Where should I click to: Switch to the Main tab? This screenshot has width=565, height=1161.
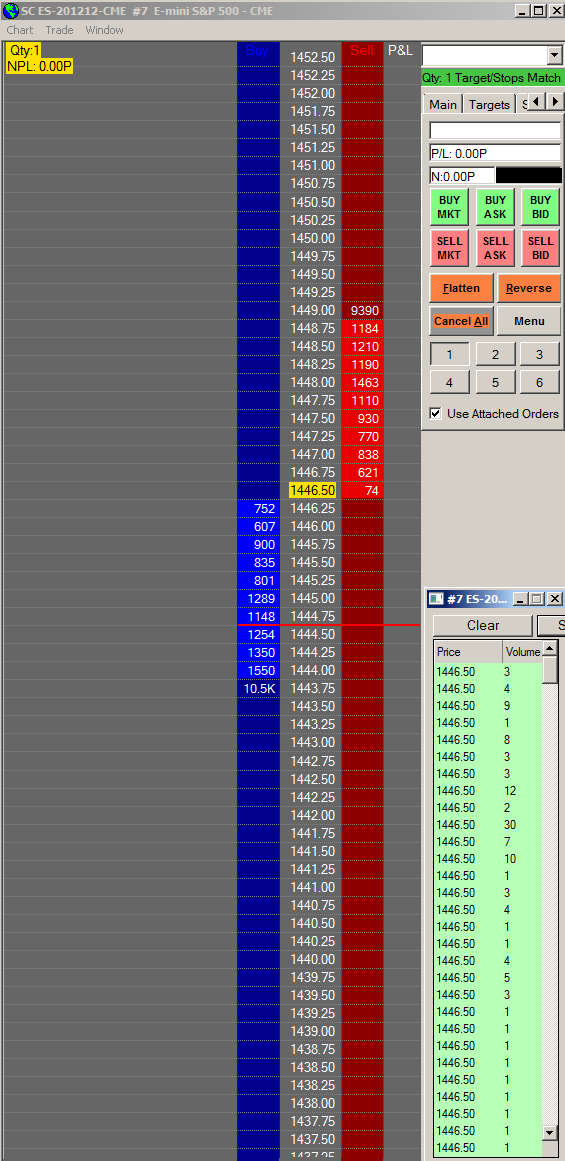click(443, 104)
